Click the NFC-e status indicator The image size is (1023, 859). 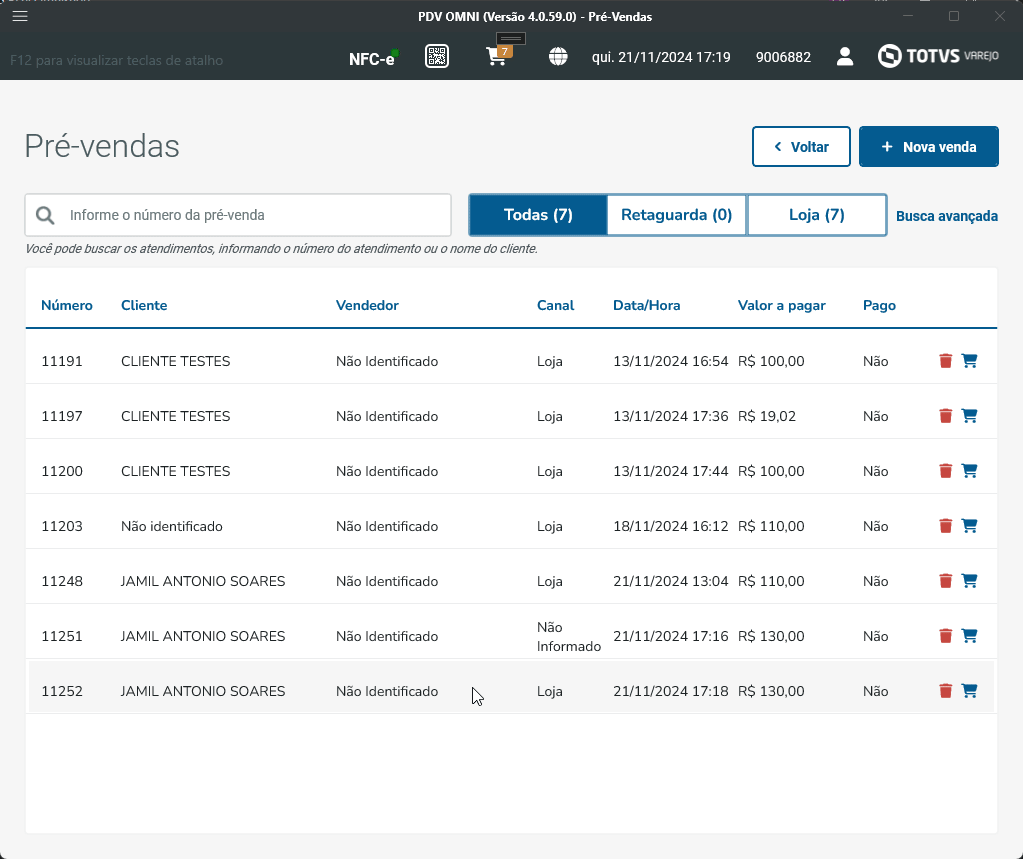[373, 58]
